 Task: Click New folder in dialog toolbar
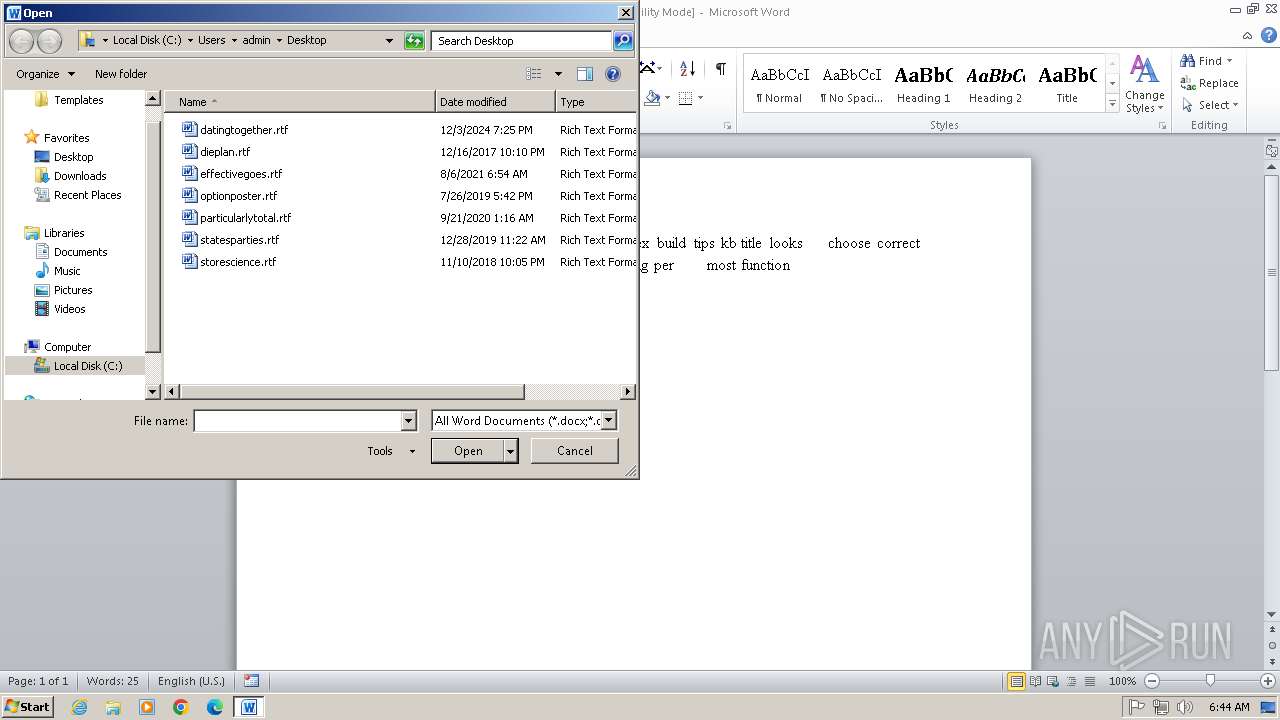click(x=121, y=74)
